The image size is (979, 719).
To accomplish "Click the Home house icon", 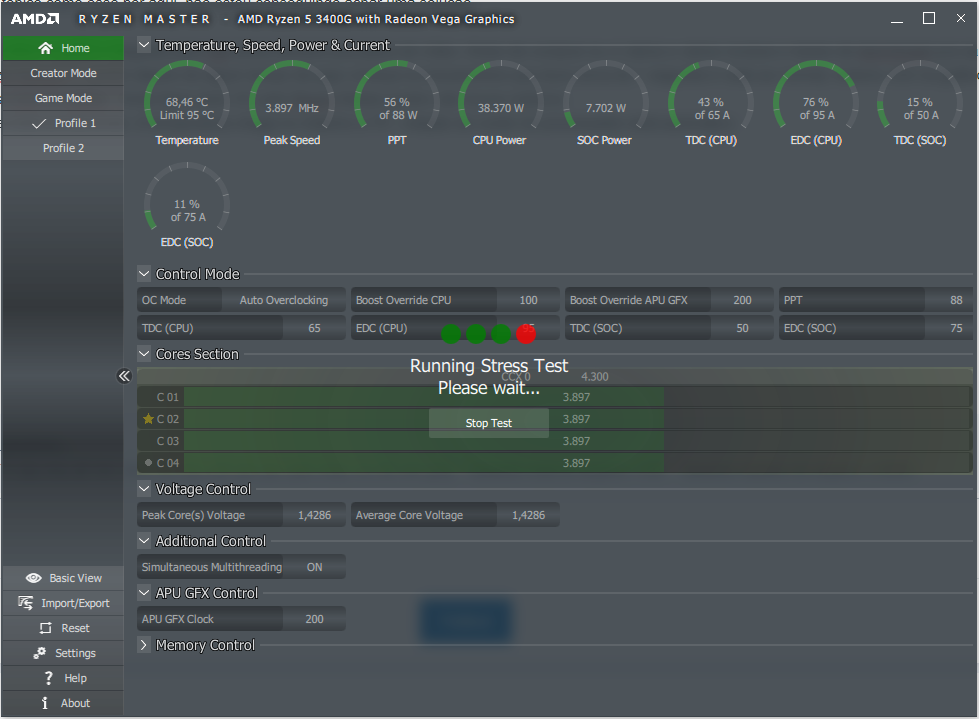I will [45, 48].
